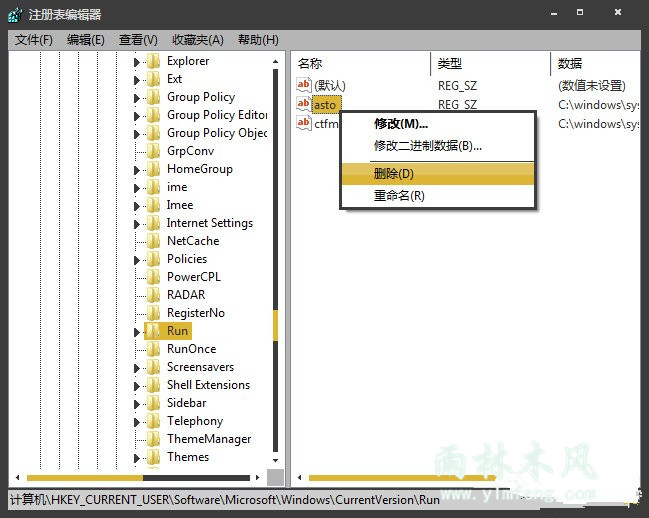Select the Internet Settings tree key

[x=210, y=223]
